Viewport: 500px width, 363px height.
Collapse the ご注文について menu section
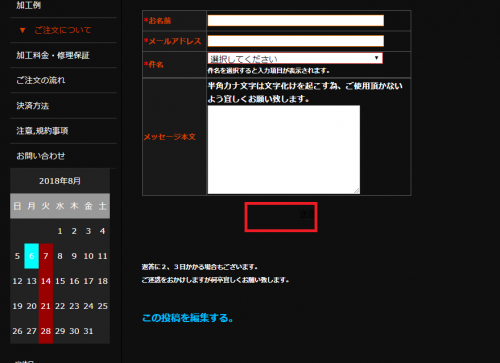[55, 30]
